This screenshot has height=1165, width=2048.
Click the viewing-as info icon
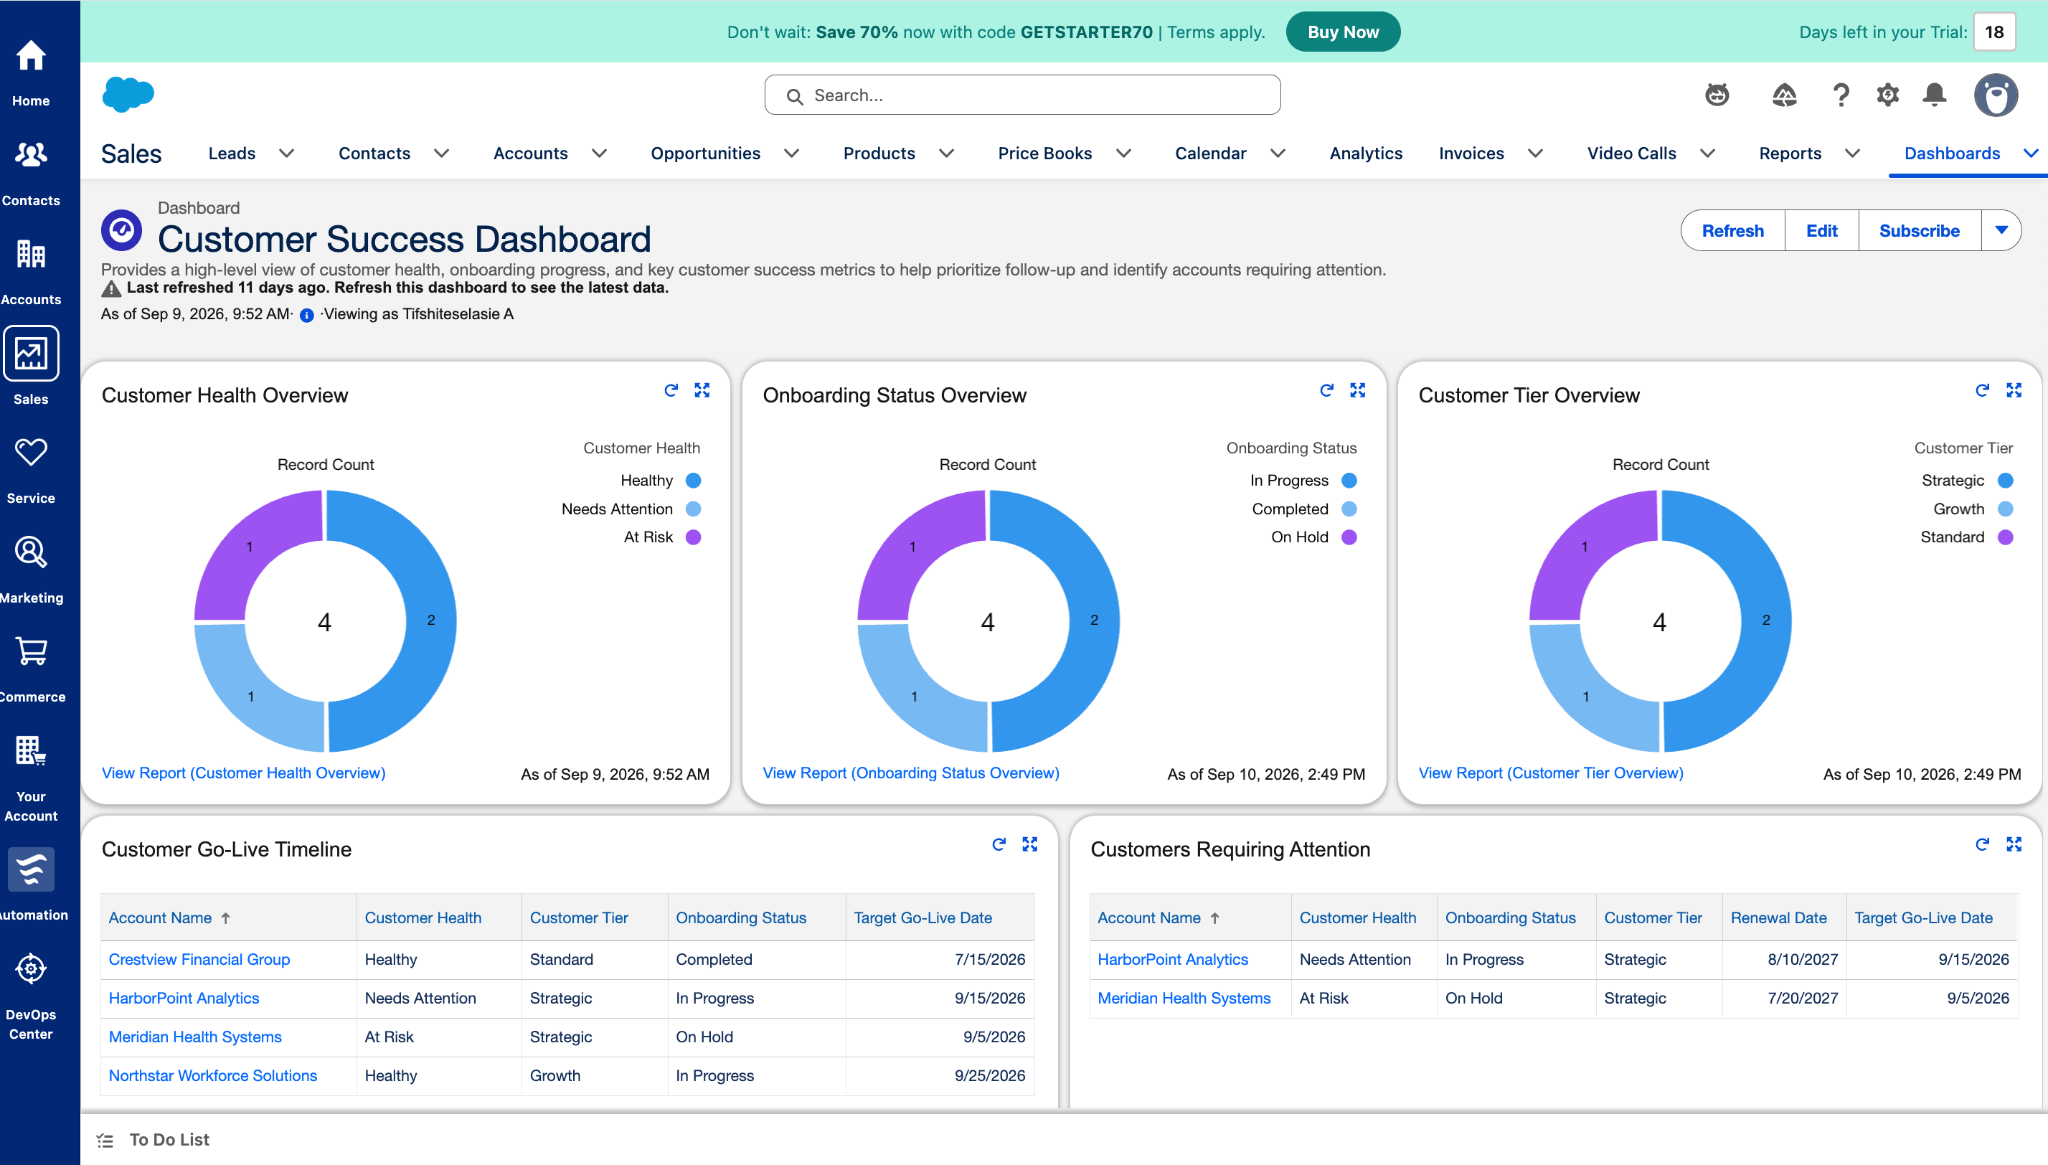point(307,315)
